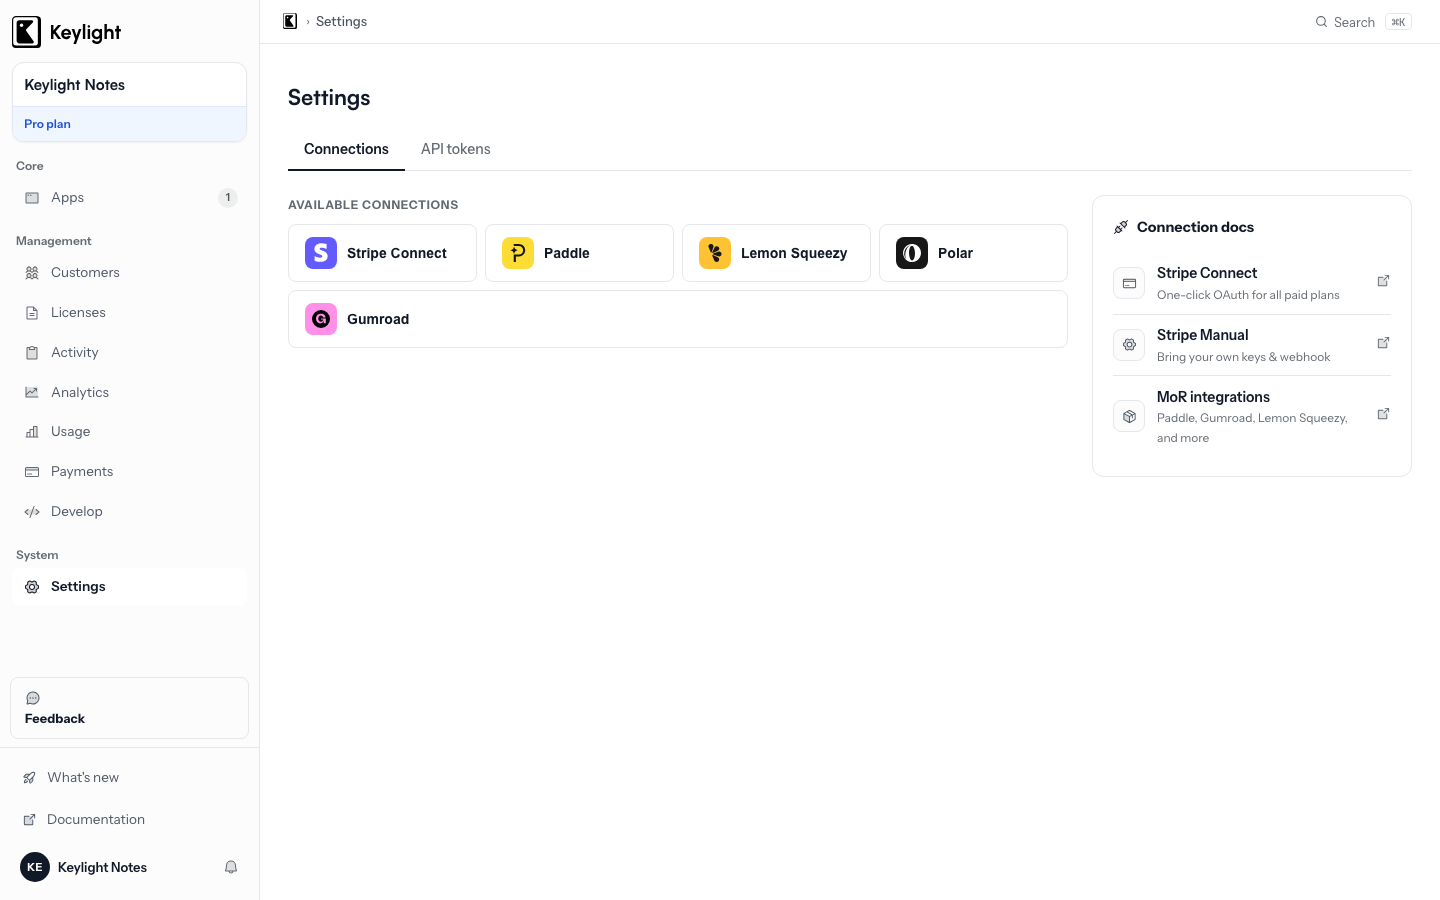Screen dimensions: 1440x900
Task: Click the KE avatar circle
Action: (x=35, y=867)
